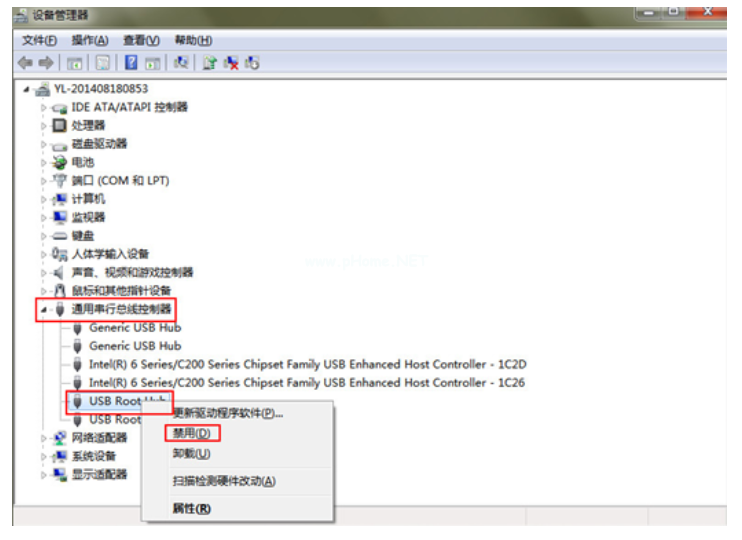This screenshot has width=742, height=540.
Task: Click the Back arrow toolbar icon
Action: (25, 63)
